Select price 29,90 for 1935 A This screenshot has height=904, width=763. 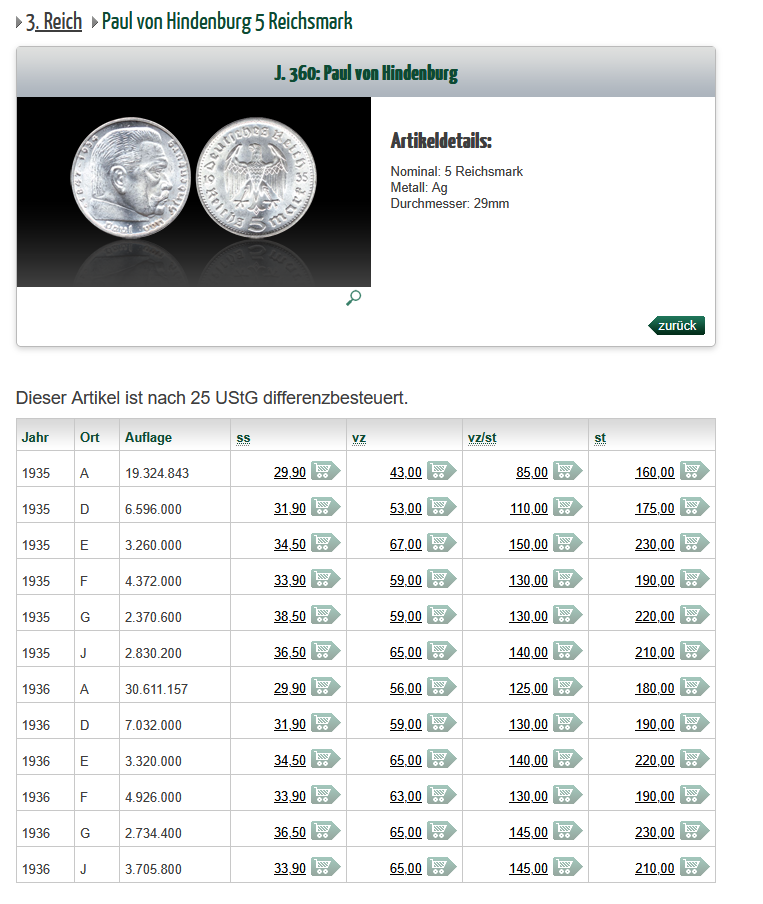point(290,472)
